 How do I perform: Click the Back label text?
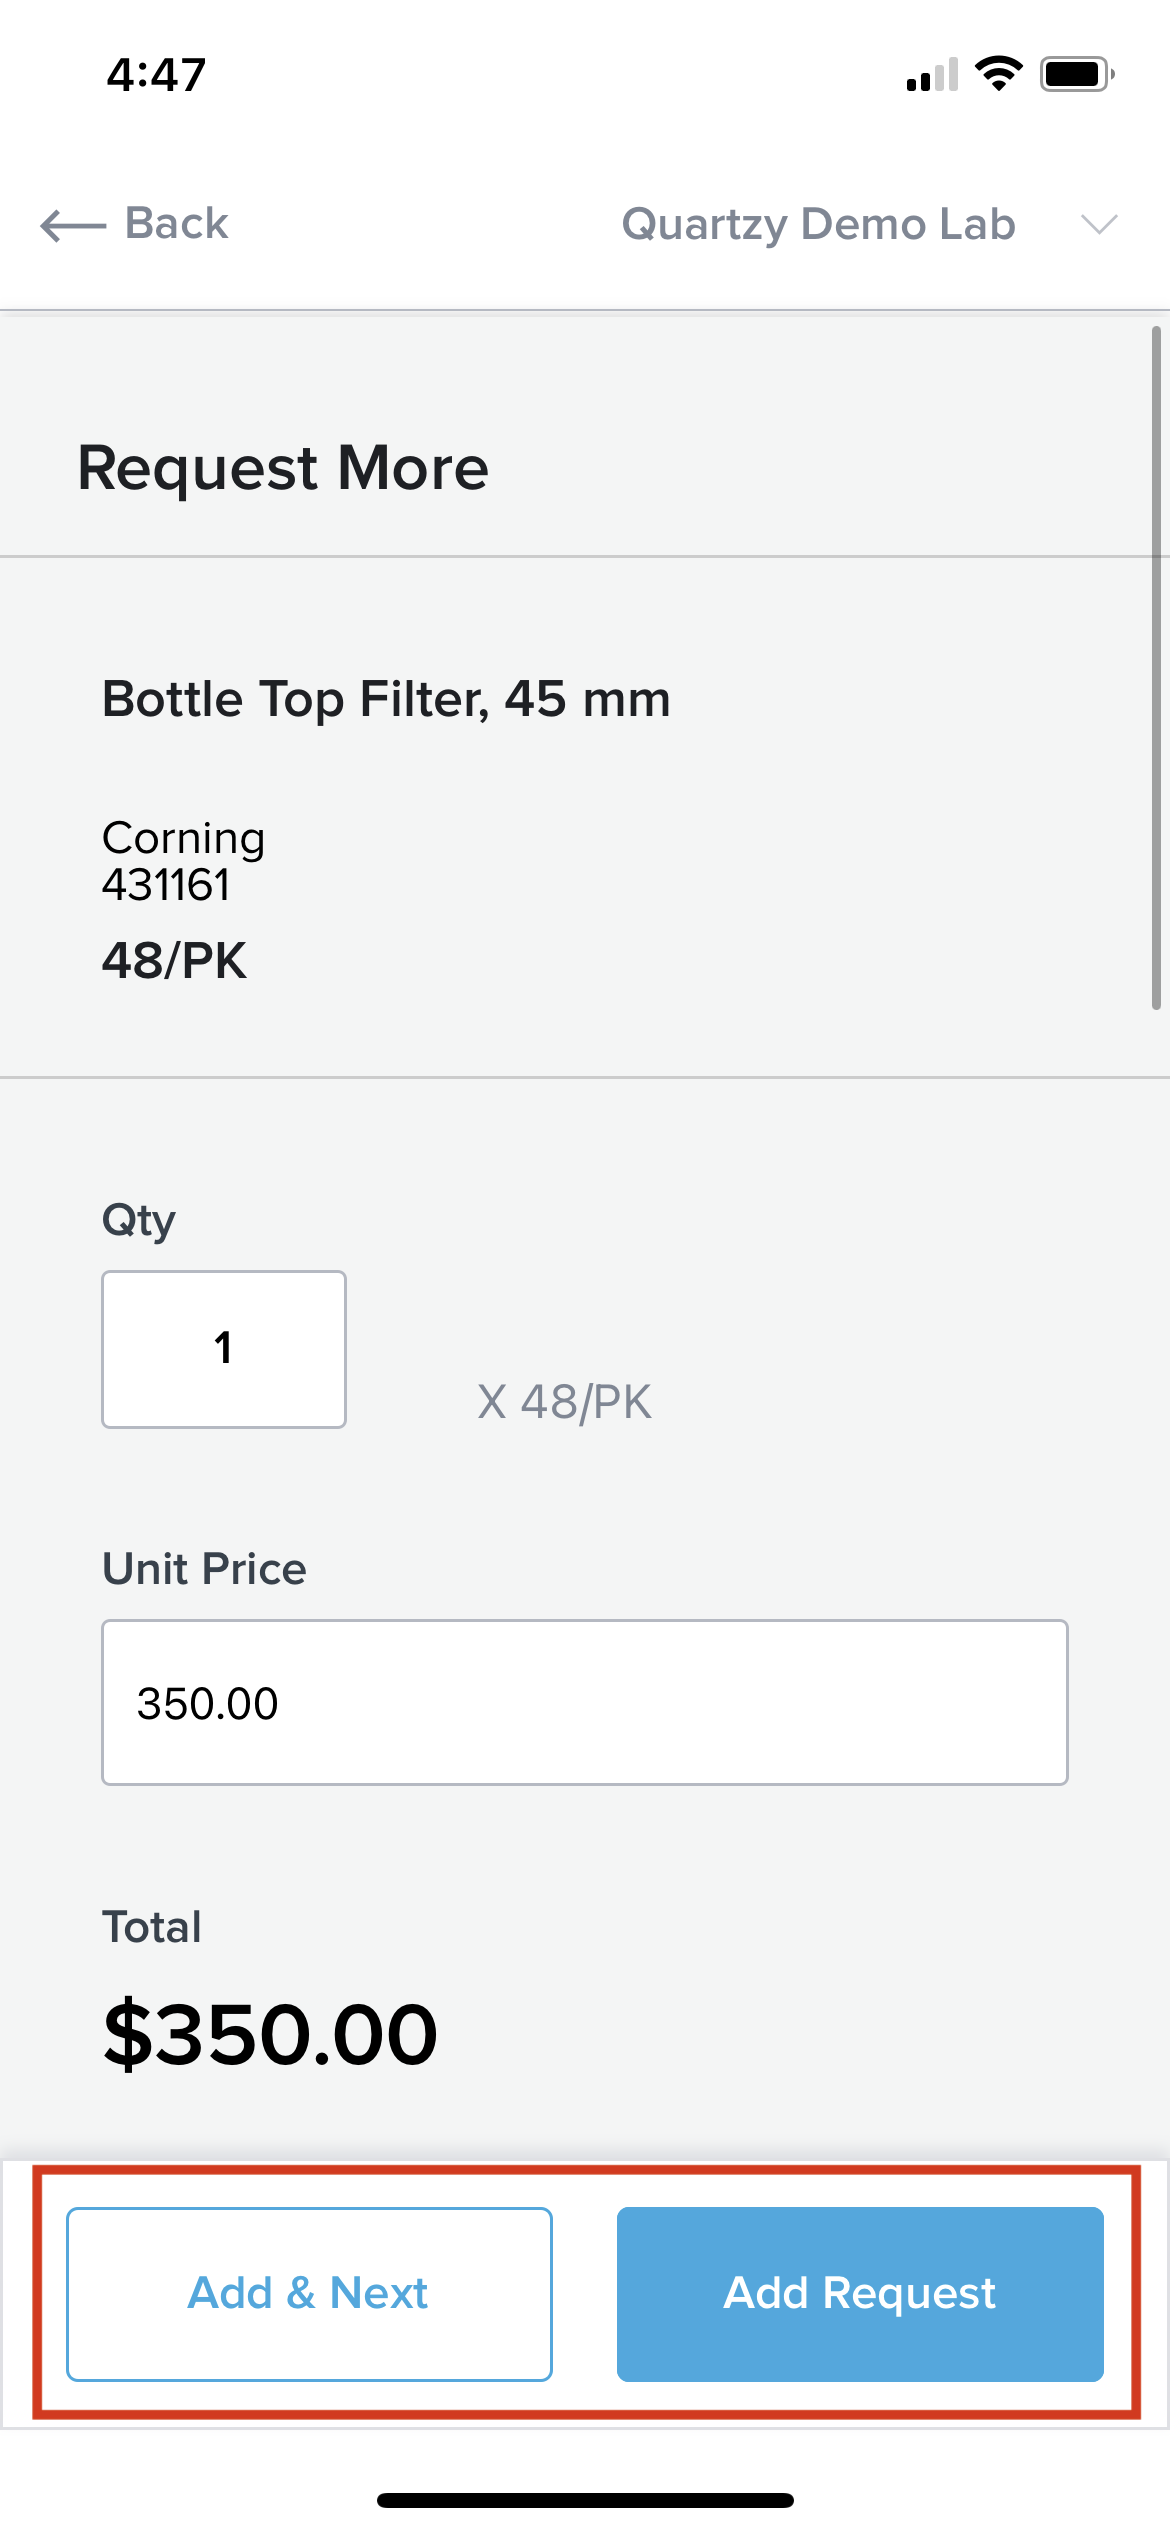coord(177,223)
